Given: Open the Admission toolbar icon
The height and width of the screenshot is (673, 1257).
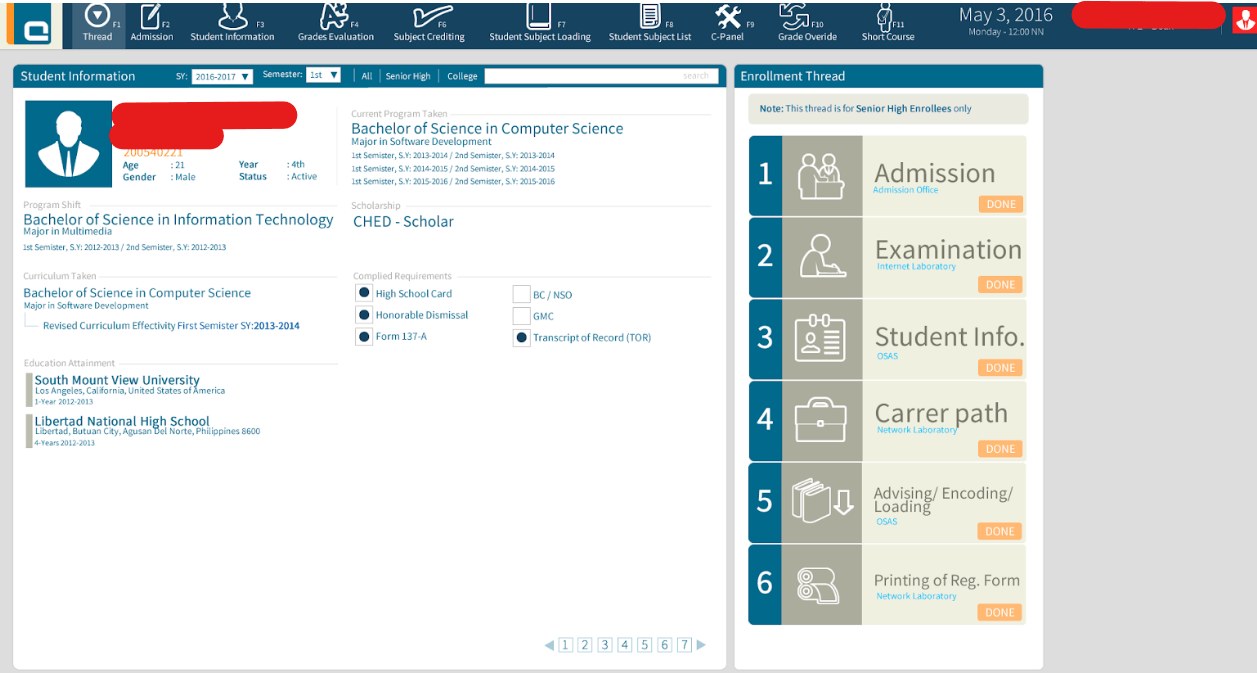Looking at the screenshot, I should tap(152, 24).
